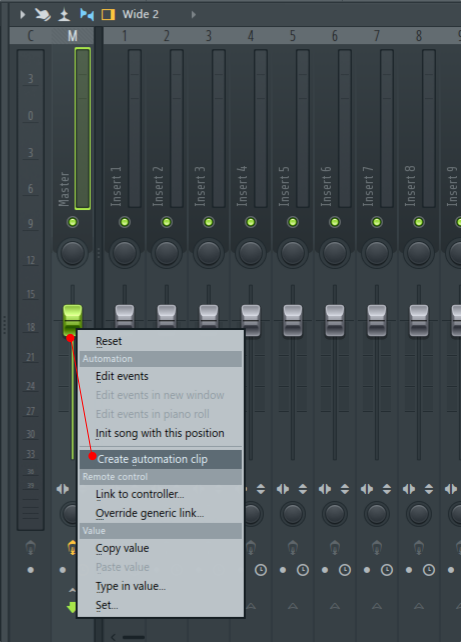Click the Master swap left/right channels icon
The width and height of the screenshot is (461, 642).
click(63, 489)
